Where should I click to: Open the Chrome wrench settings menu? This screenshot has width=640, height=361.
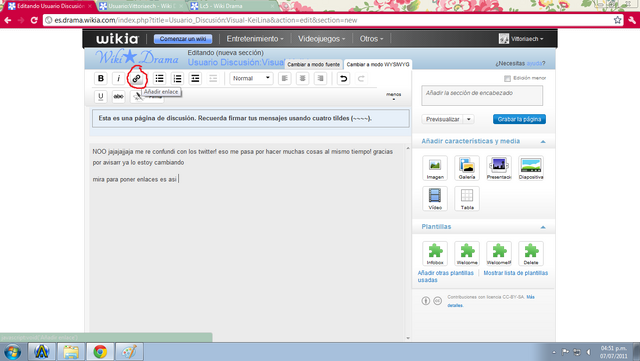point(632,20)
